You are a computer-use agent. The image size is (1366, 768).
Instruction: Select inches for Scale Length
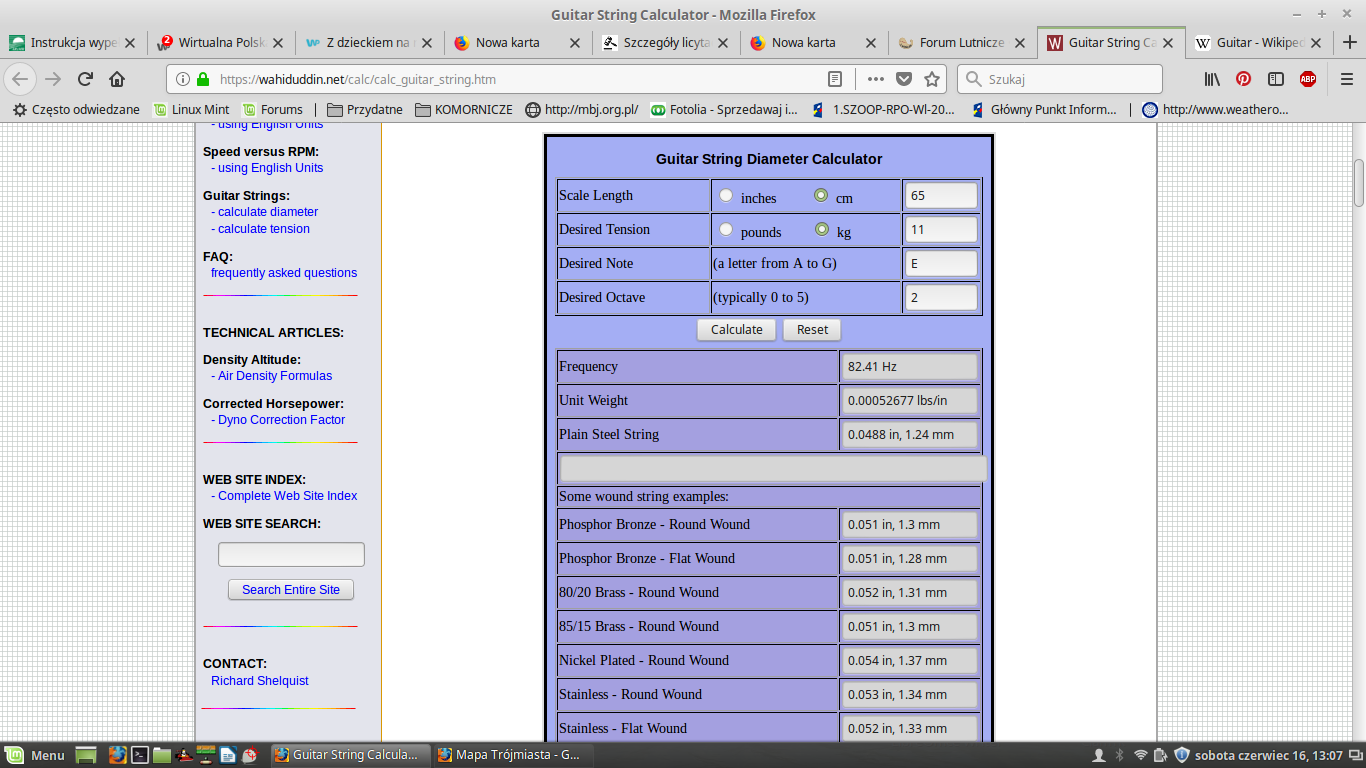click(726, 196)
